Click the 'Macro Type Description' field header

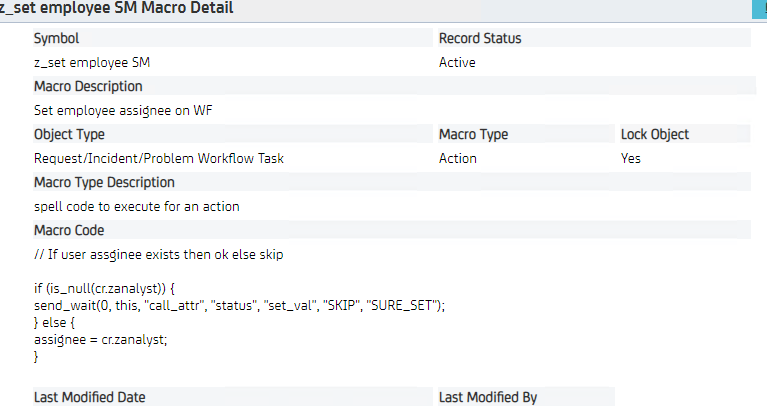point(104,182)
